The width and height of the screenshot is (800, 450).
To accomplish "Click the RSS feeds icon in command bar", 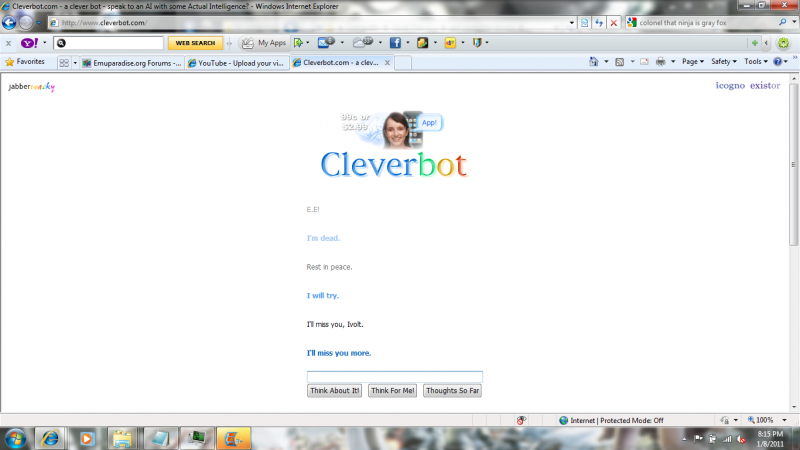I will (x=619, y=62).
